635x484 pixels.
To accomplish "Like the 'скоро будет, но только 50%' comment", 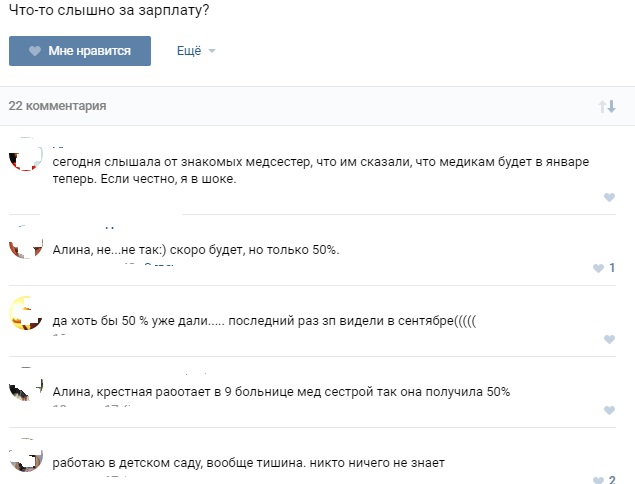I will point(598,268).
